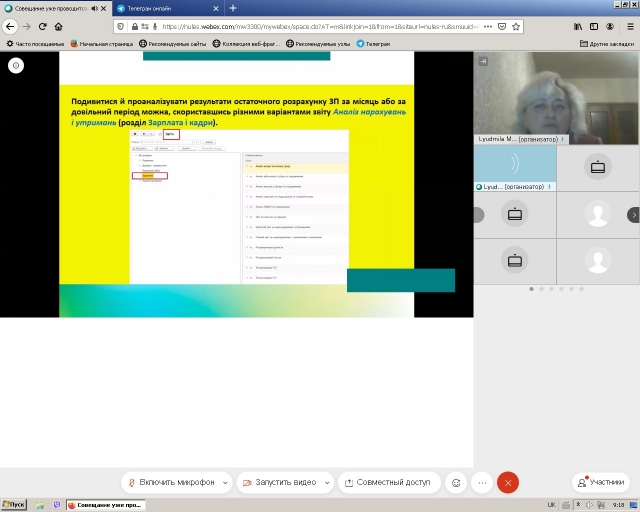Open the browser home page
The width and height of the screenshot is (640, 512).
(x=58, y=27)
